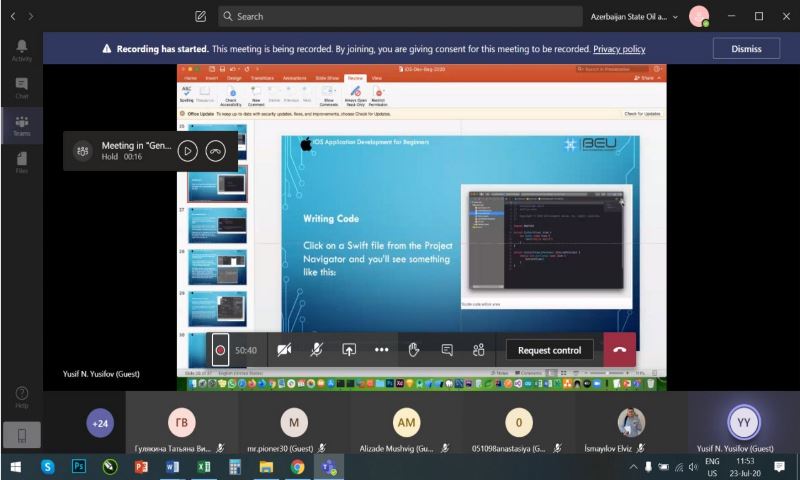800x480 pixels.
Task: Open PowerPoint from the taskbar
Action: [x=141, y=467]
